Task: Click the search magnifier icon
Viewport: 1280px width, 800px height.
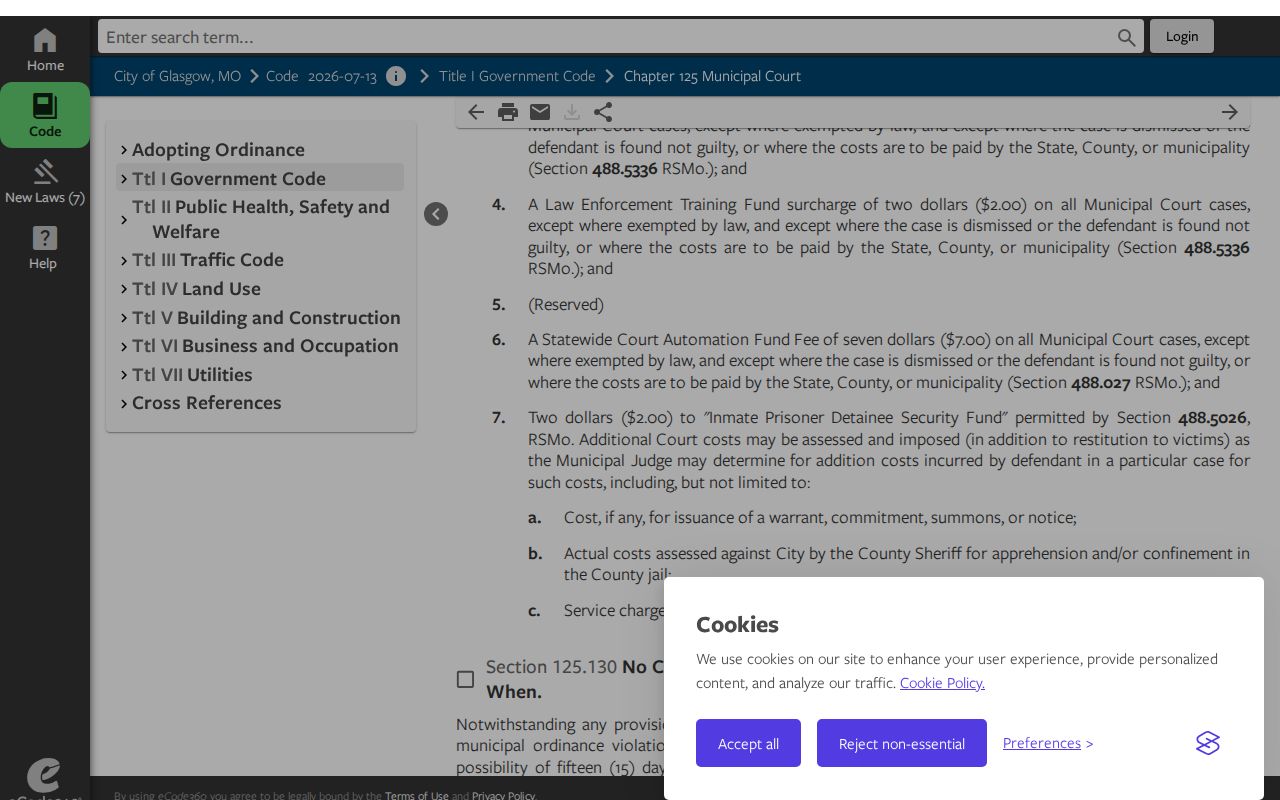Action: 1126,37
